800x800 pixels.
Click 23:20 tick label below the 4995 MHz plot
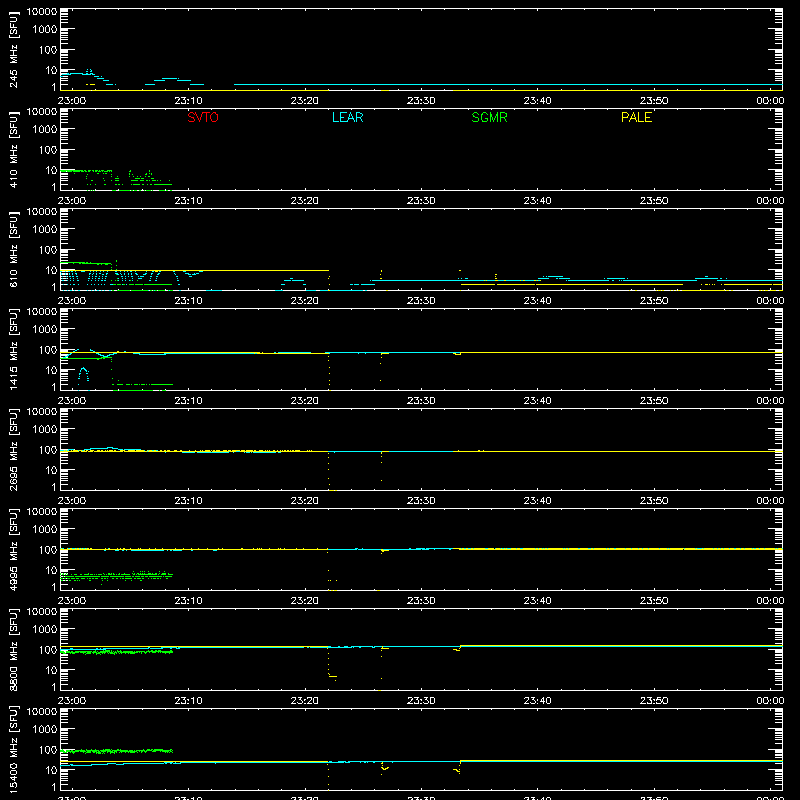point(305,601)
